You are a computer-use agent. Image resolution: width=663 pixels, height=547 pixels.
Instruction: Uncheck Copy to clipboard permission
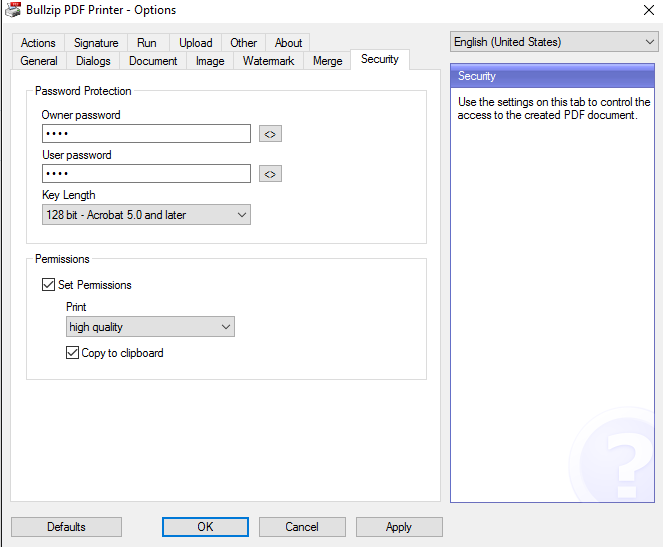(x=72, y=353)
